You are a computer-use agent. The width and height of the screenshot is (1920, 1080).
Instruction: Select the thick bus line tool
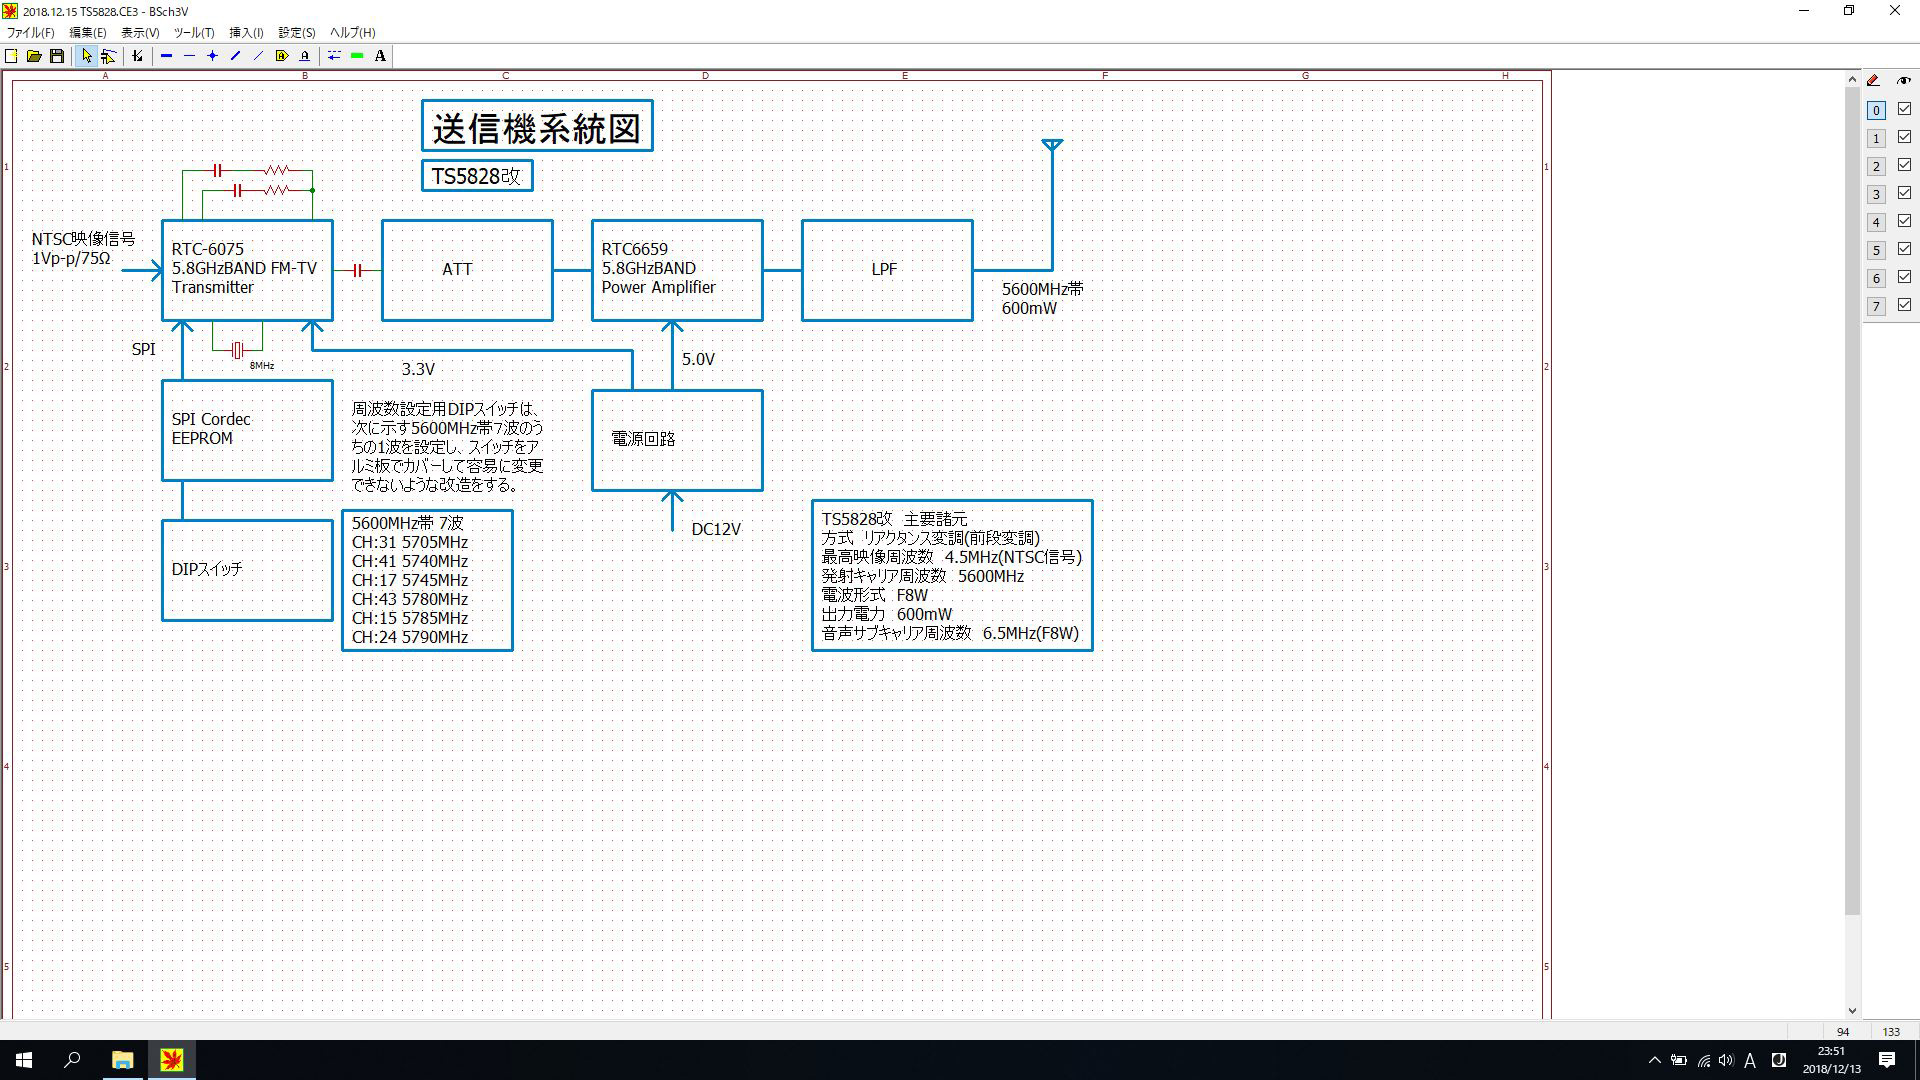pyautogui.click(x=166, y=56)
